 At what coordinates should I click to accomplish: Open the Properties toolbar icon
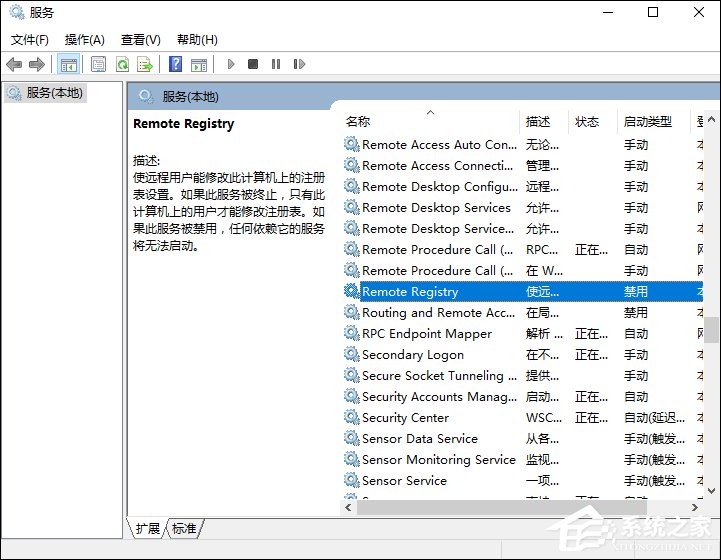tap(98, 64)
